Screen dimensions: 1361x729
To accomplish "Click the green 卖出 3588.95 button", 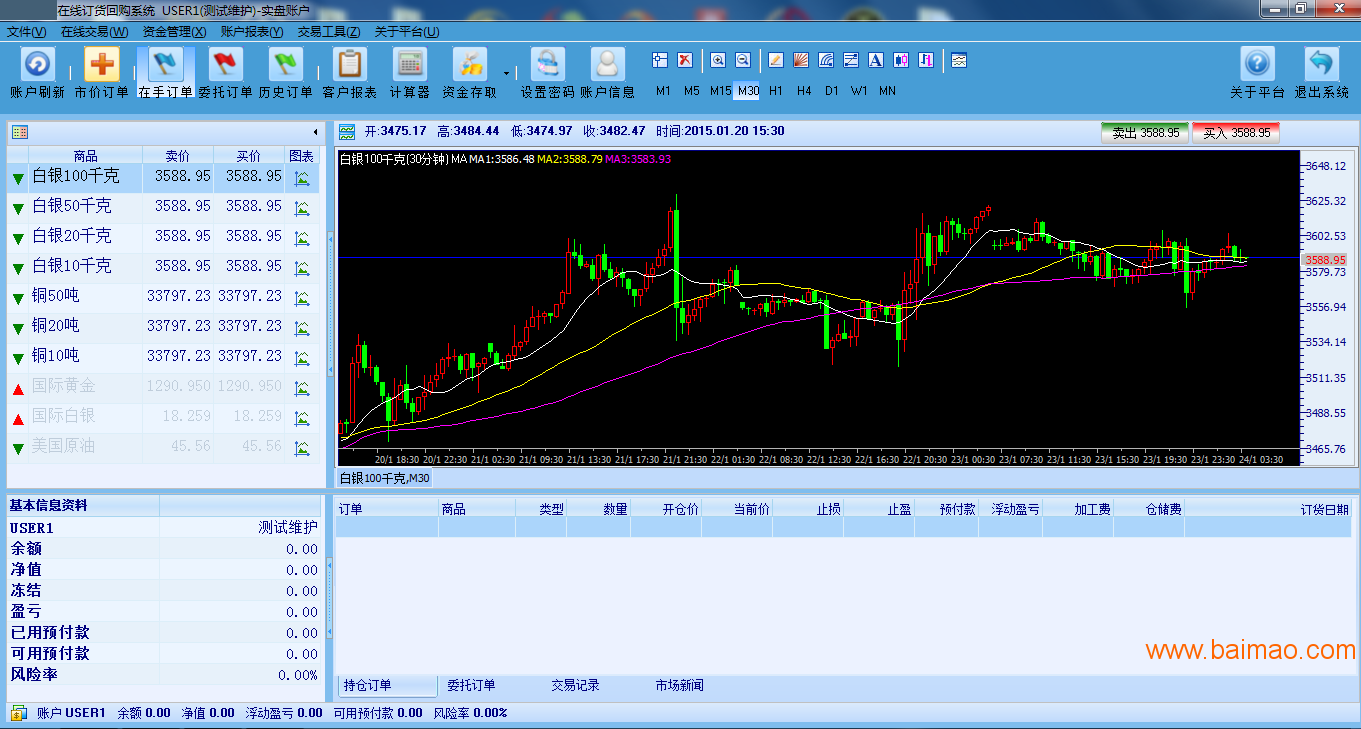I will [x=1144, y=133].
